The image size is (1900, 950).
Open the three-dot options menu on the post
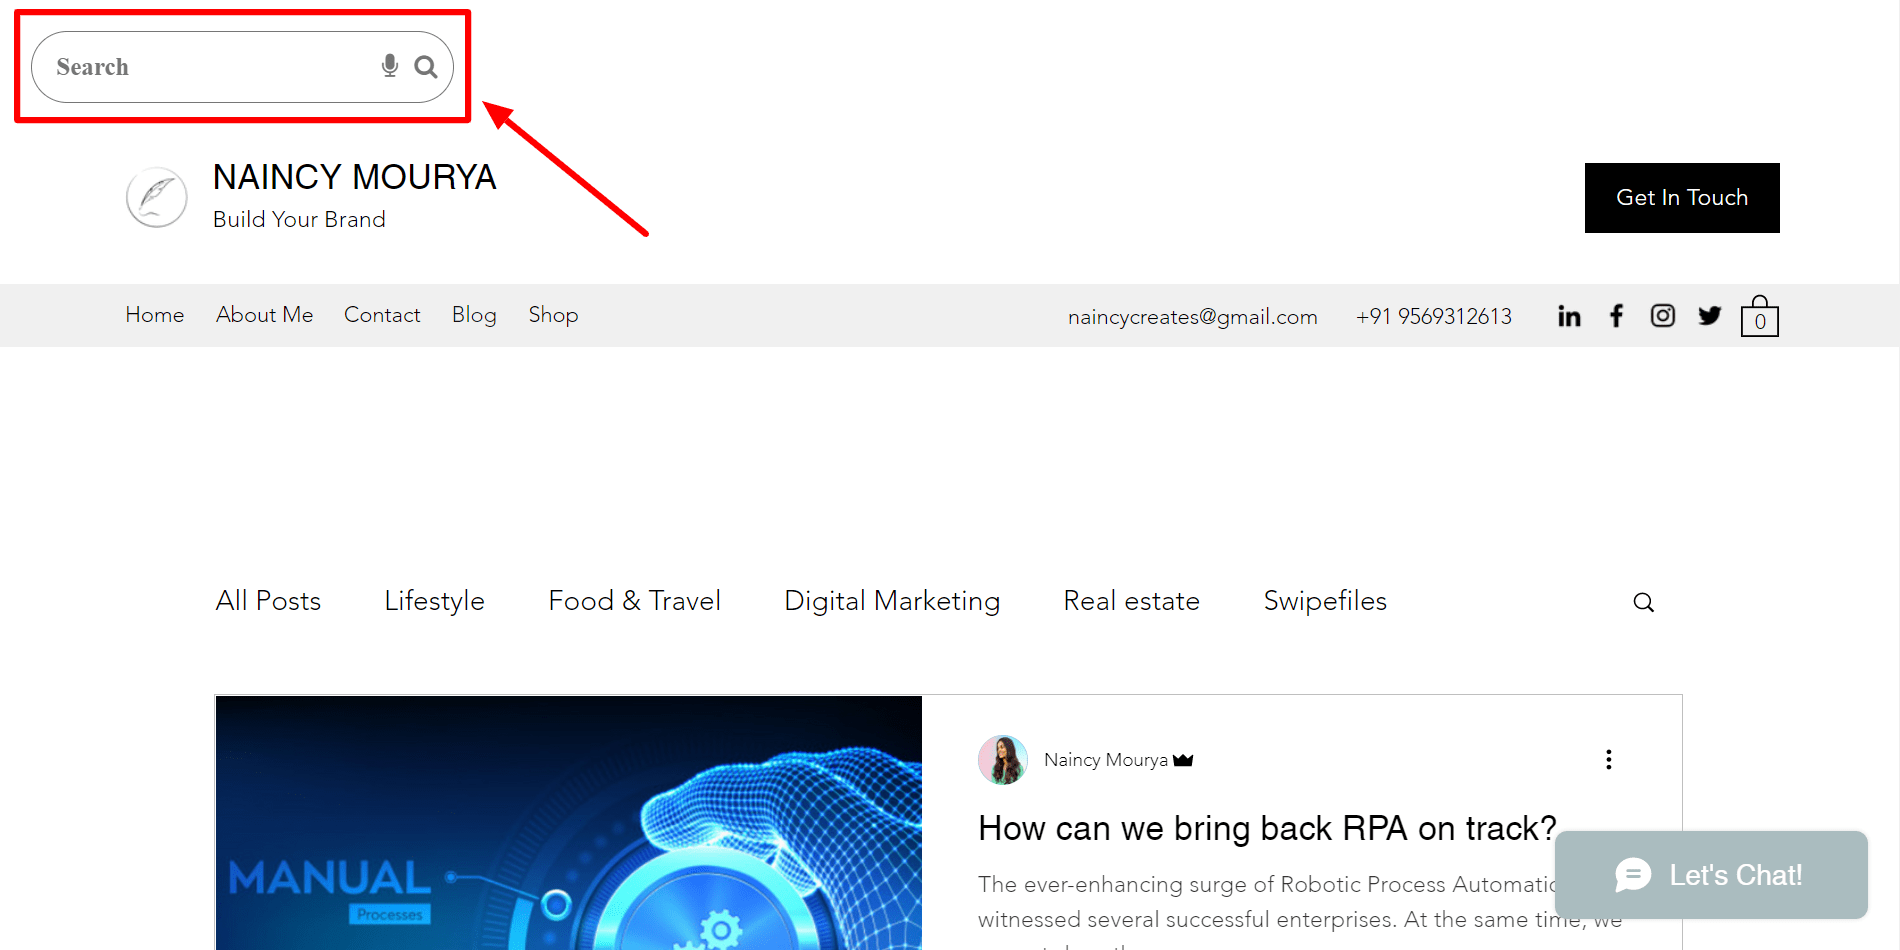pyautogui.click(x=1609, y=759)
